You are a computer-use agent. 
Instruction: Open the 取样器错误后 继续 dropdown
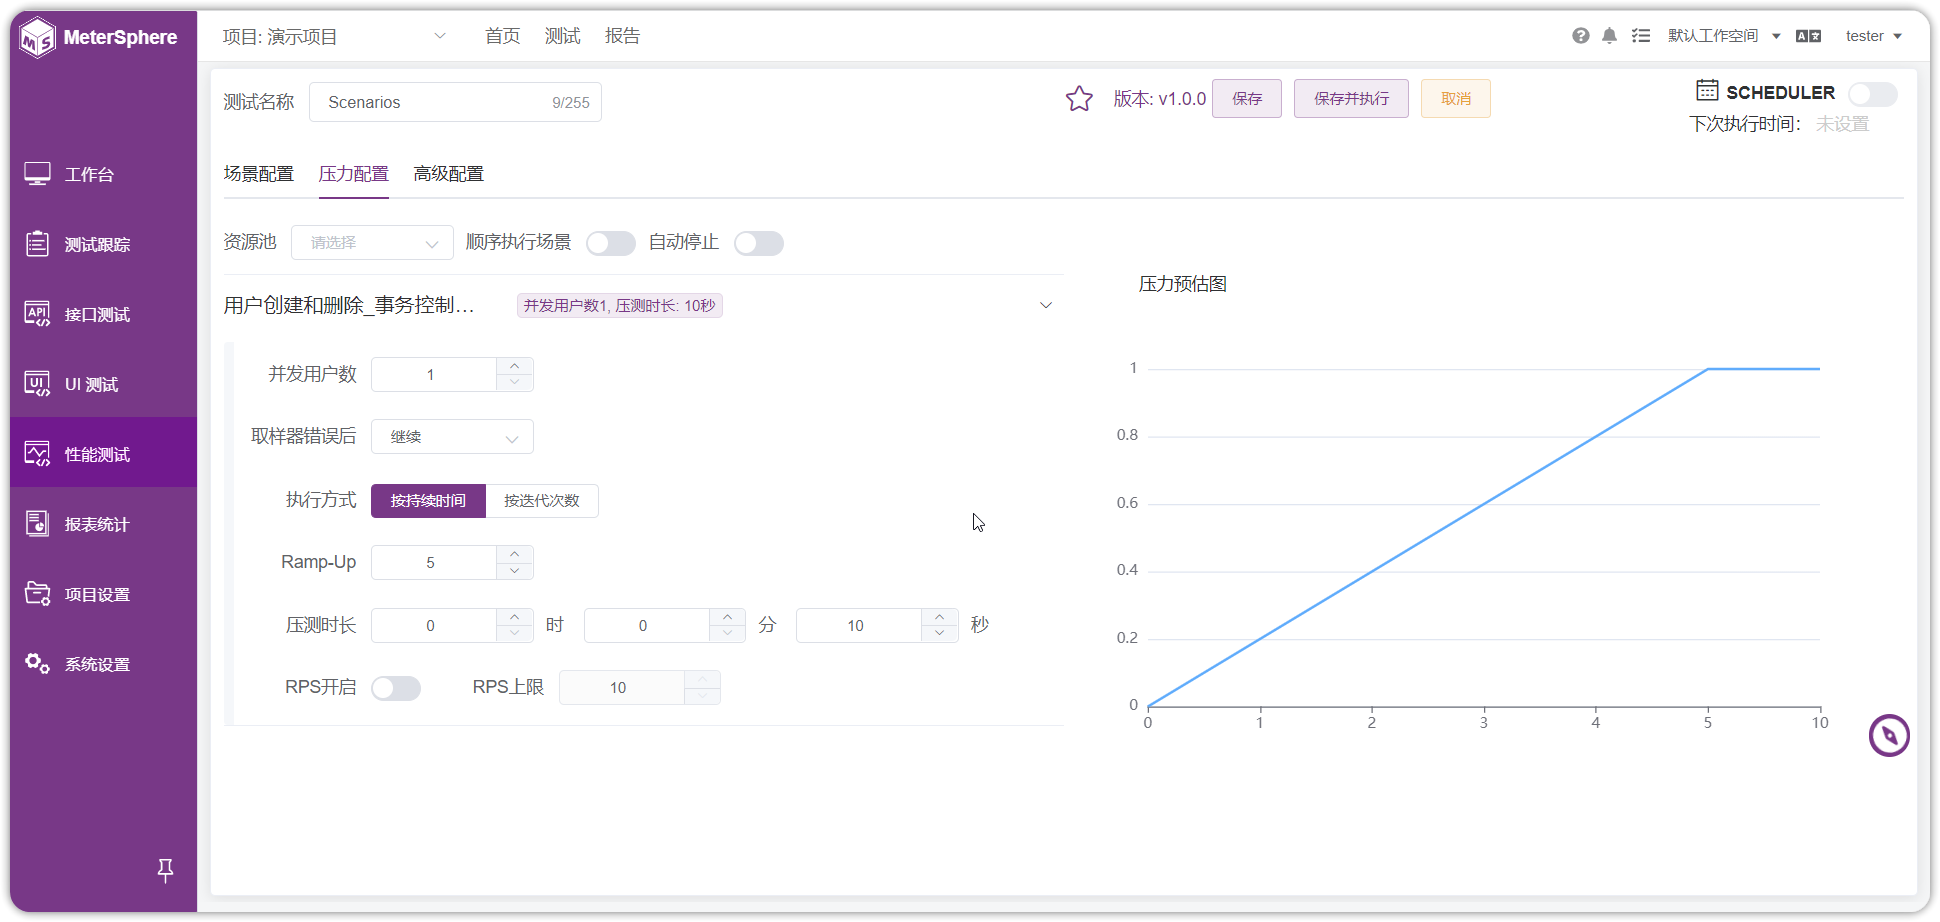[x=452, y=437]
